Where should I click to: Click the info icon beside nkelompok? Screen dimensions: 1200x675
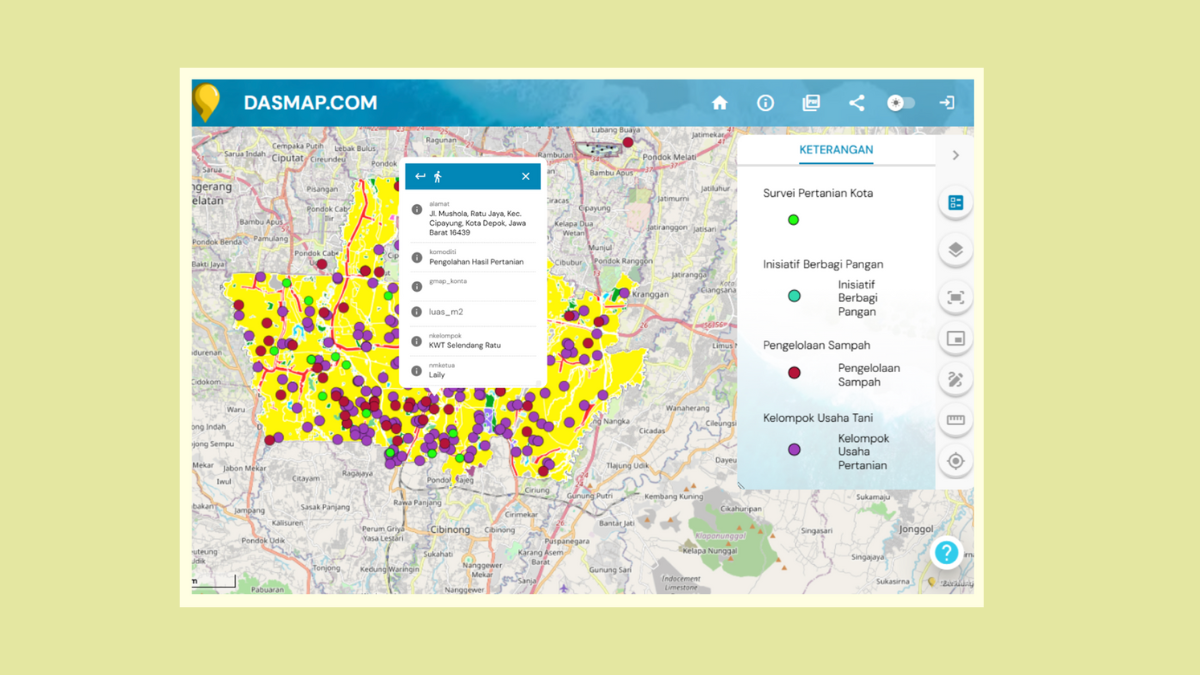click(417, 341)
